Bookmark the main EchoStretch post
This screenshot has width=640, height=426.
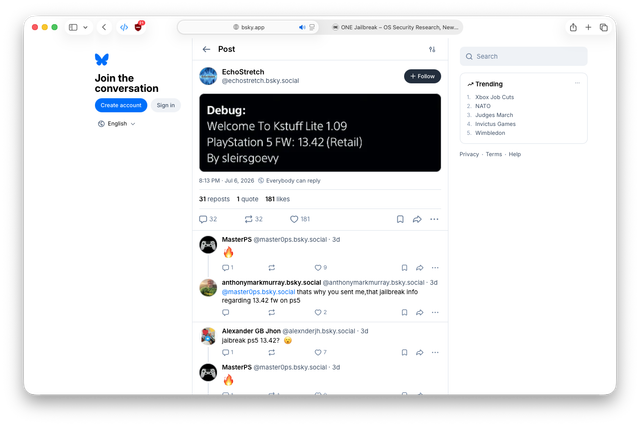(x=400, y=219)
